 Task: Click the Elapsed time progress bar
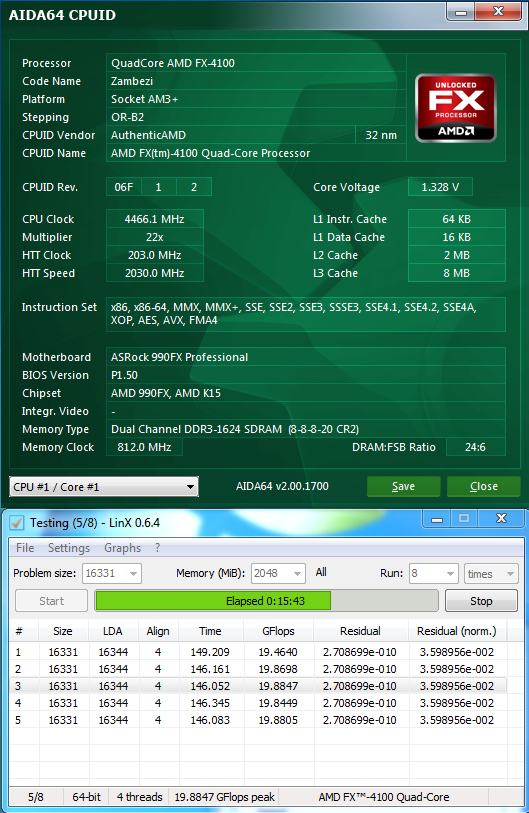[266, 601]
